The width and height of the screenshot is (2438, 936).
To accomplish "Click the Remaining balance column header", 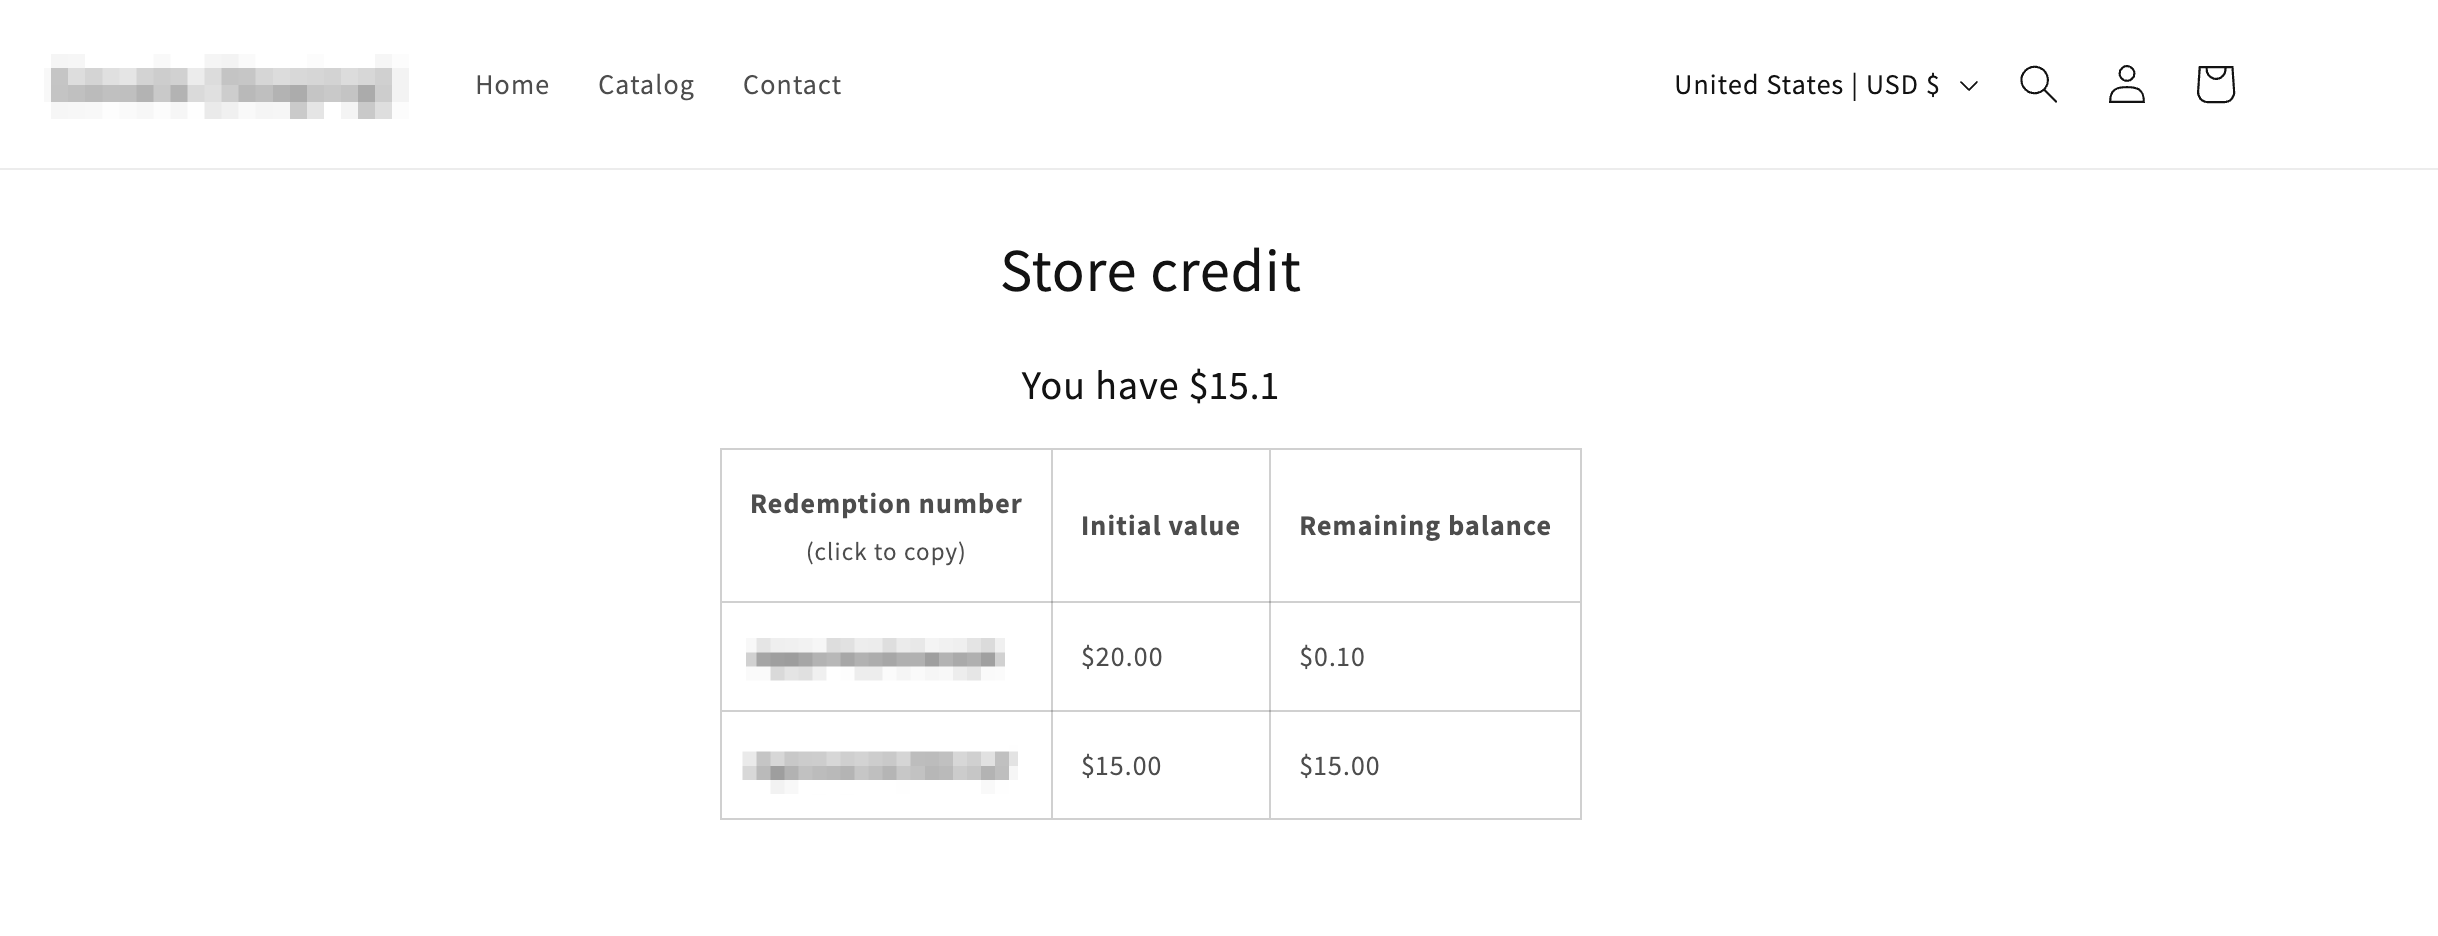I will click(1425, 526).
